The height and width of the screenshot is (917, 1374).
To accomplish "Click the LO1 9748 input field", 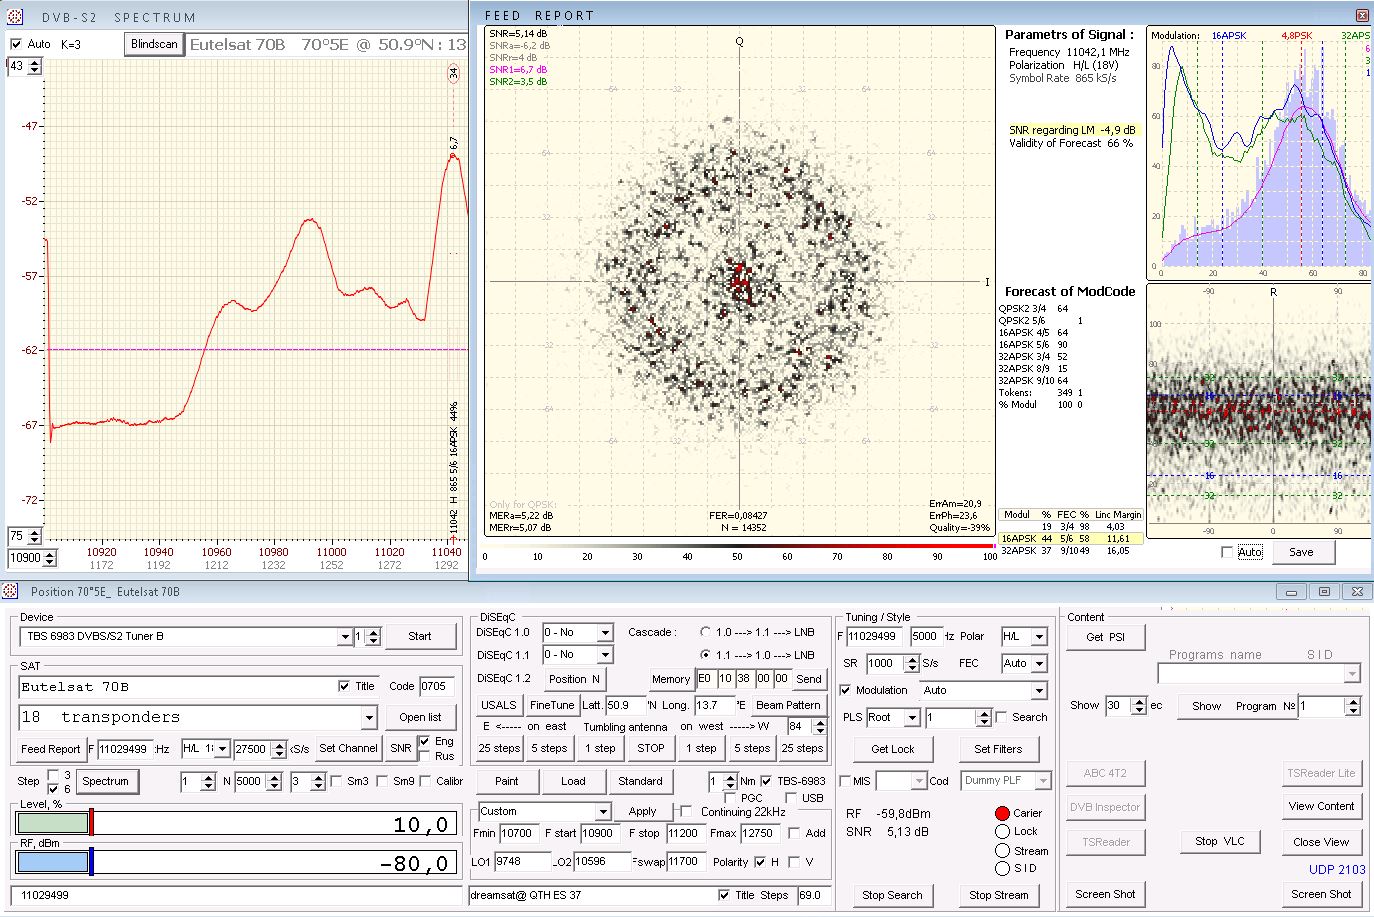I will 521,861.
